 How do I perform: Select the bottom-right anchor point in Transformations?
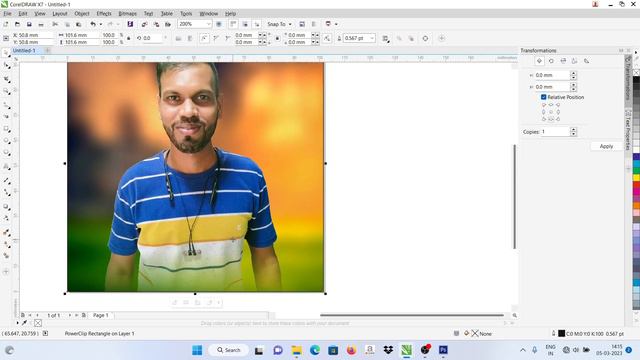(558, 119)
